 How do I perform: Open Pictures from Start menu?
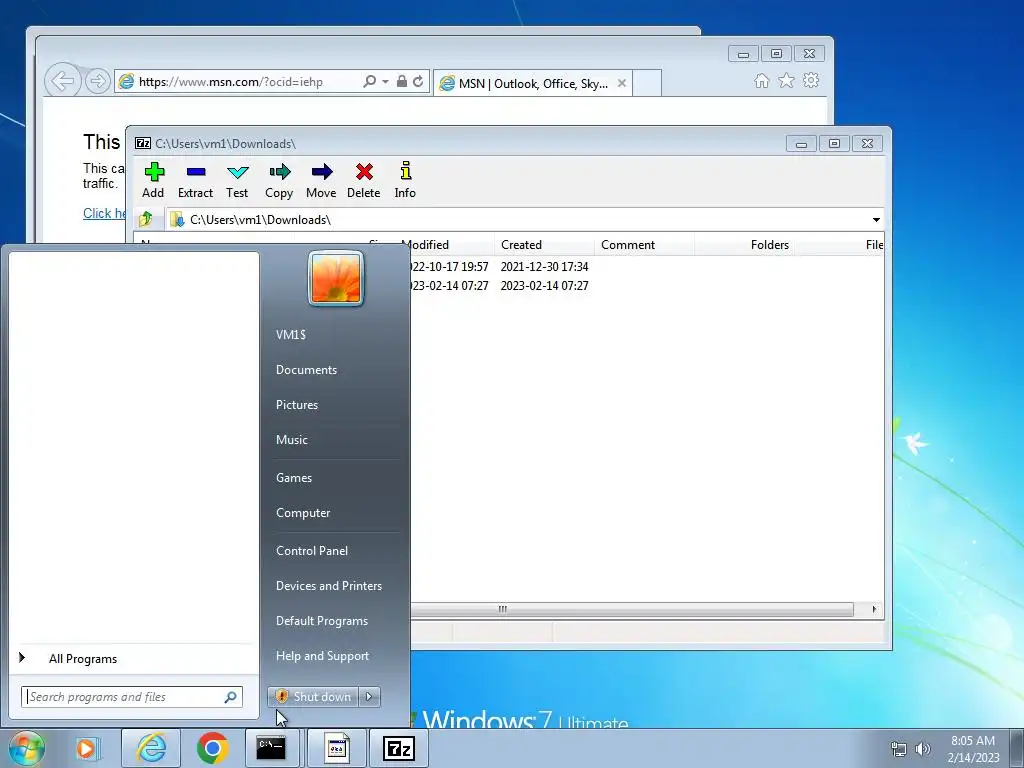(297, 405)
